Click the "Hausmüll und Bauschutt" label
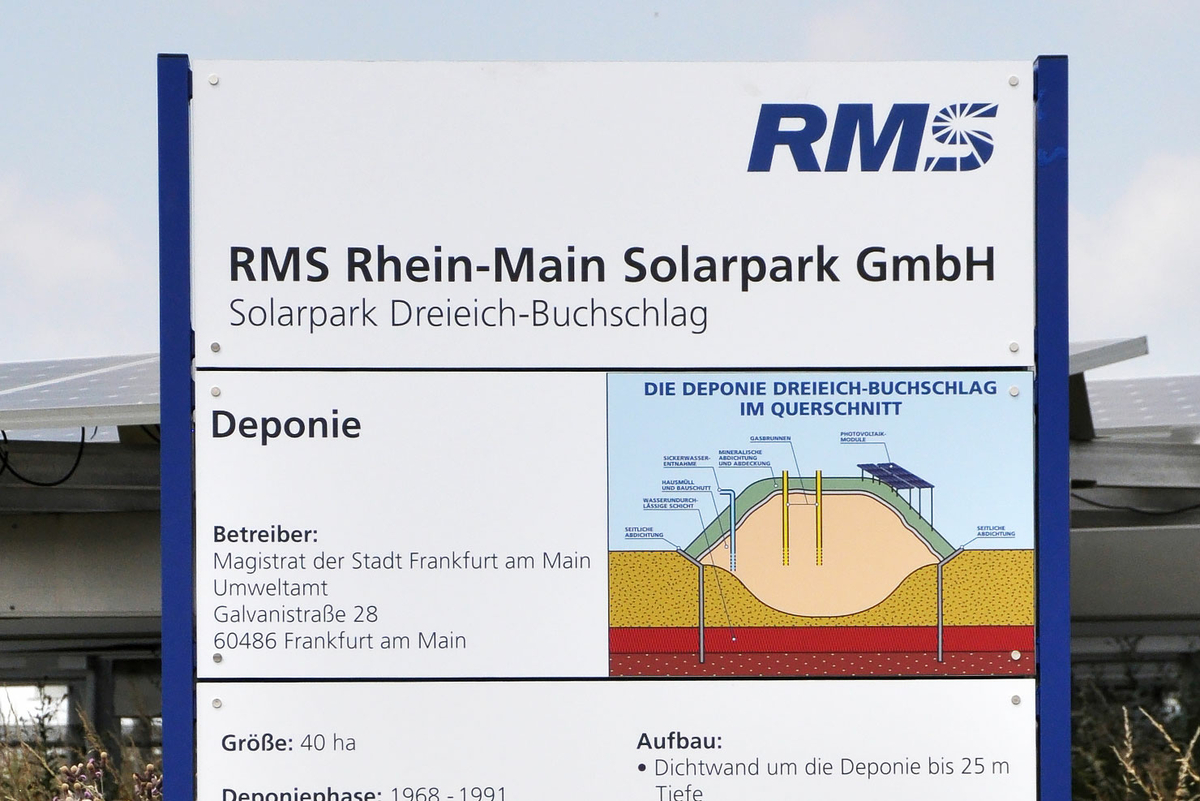The width and height of the screenshot is (1200, 801). coord(686,484)
